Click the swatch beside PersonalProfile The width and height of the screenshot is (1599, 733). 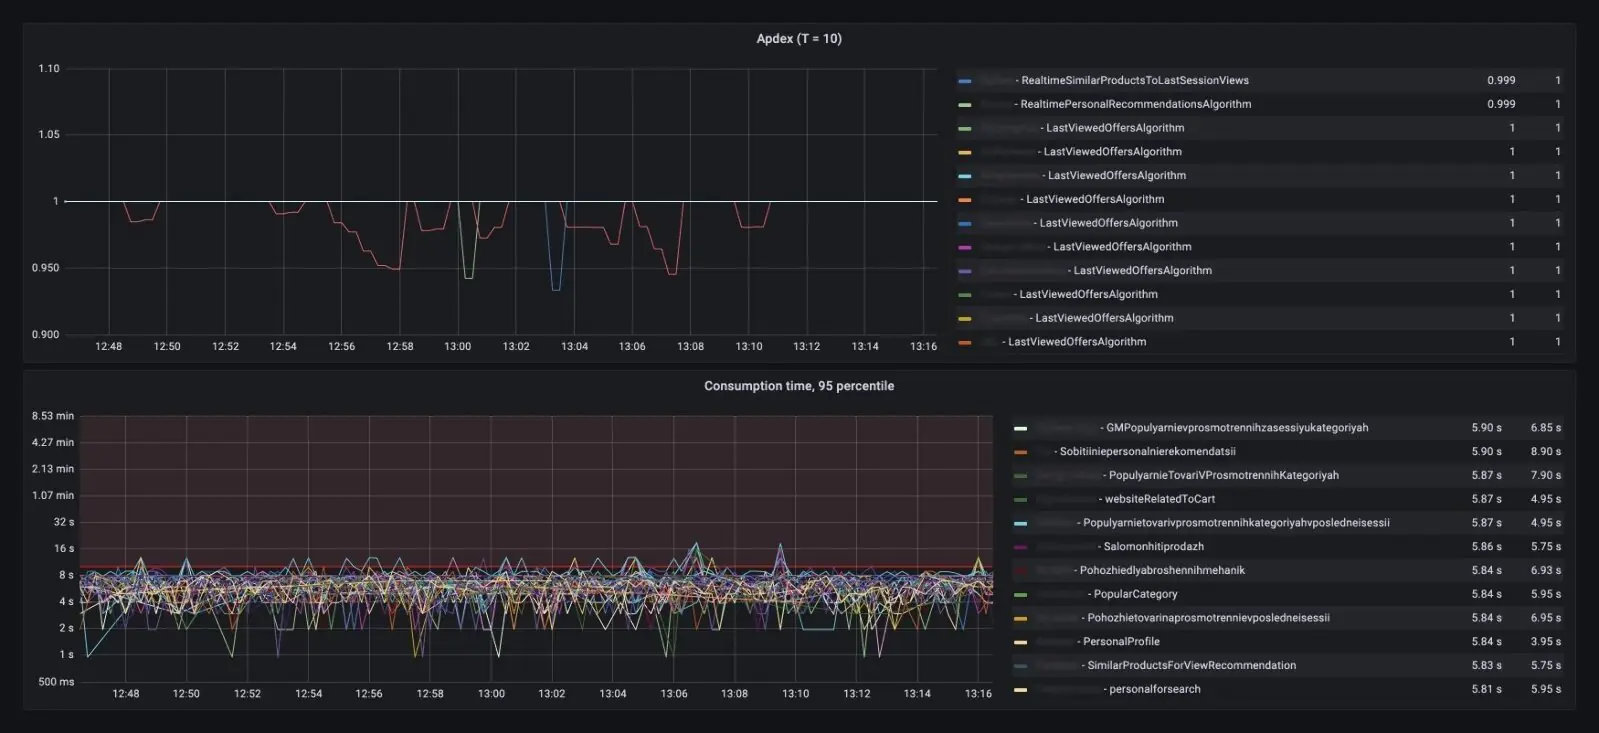(1020, 642)
